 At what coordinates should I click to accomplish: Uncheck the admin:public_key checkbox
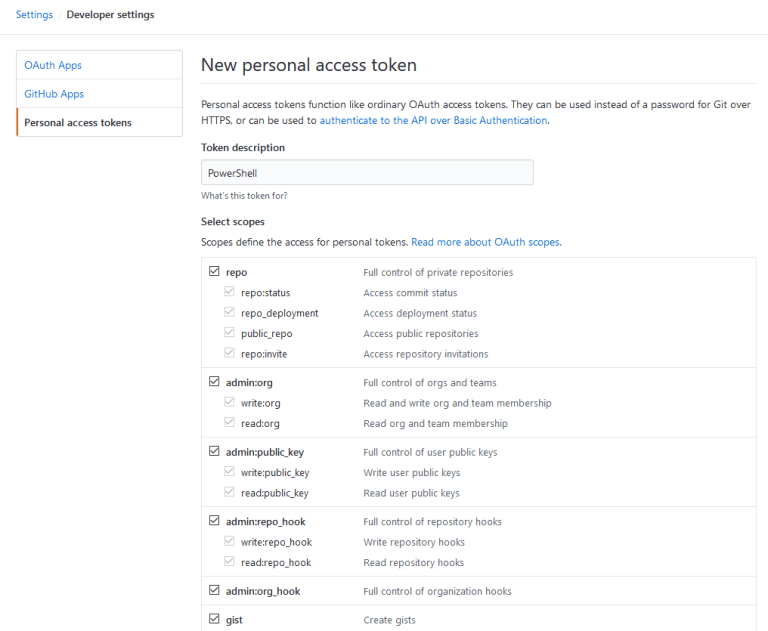[x=214, y=451]
